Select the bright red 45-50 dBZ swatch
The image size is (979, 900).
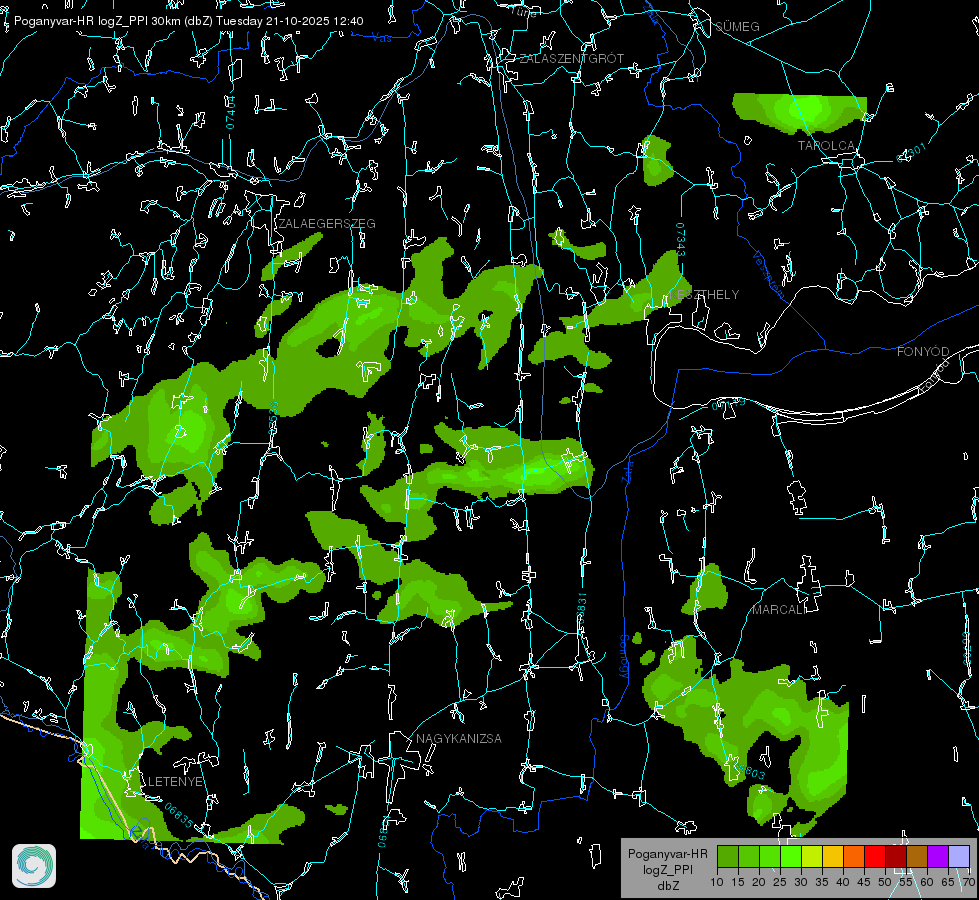tap(875, 856)
